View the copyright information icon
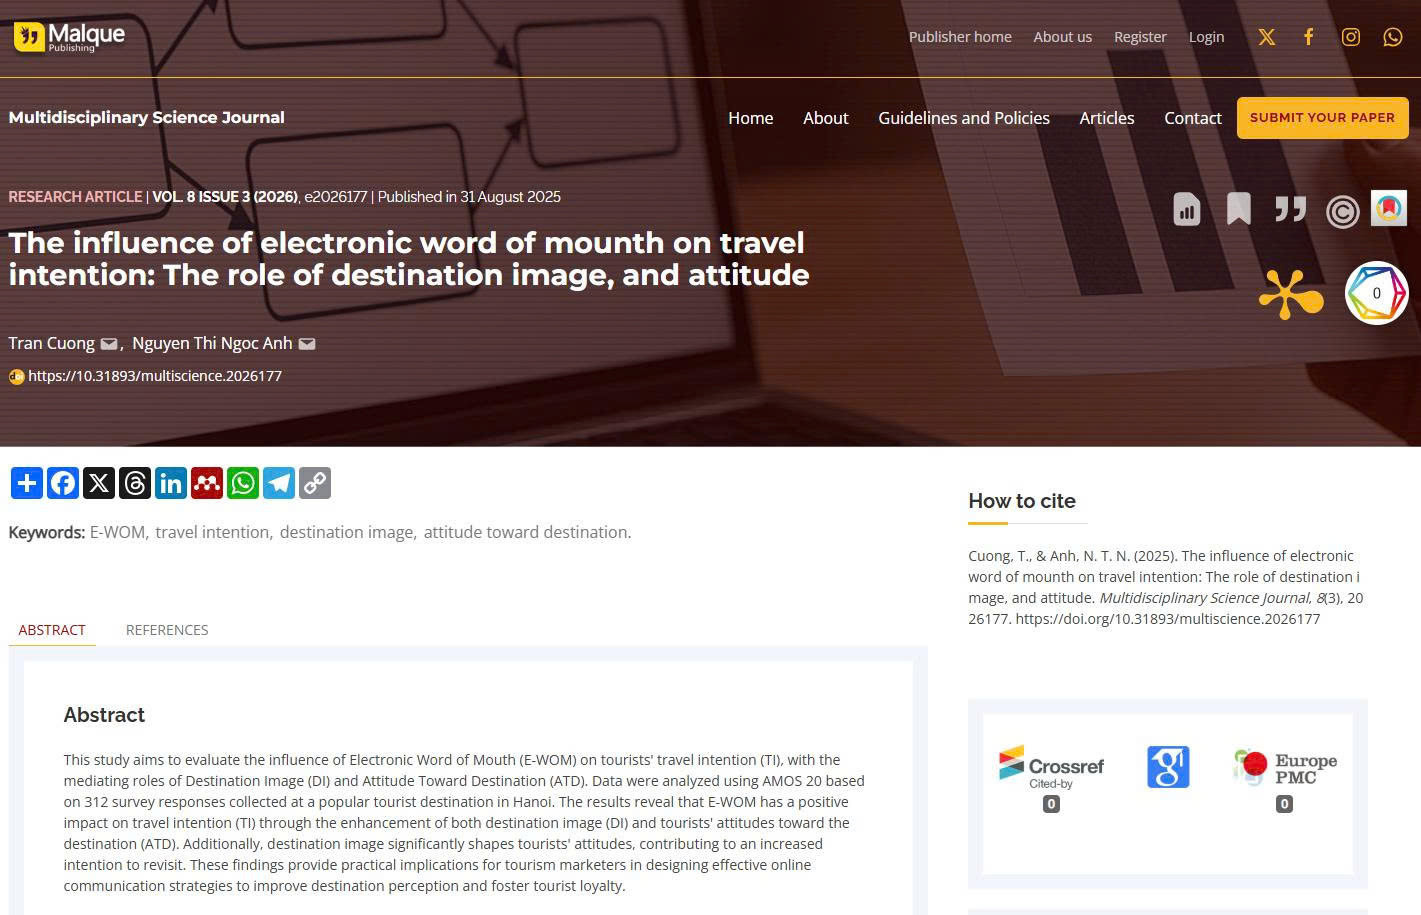 1342,211
